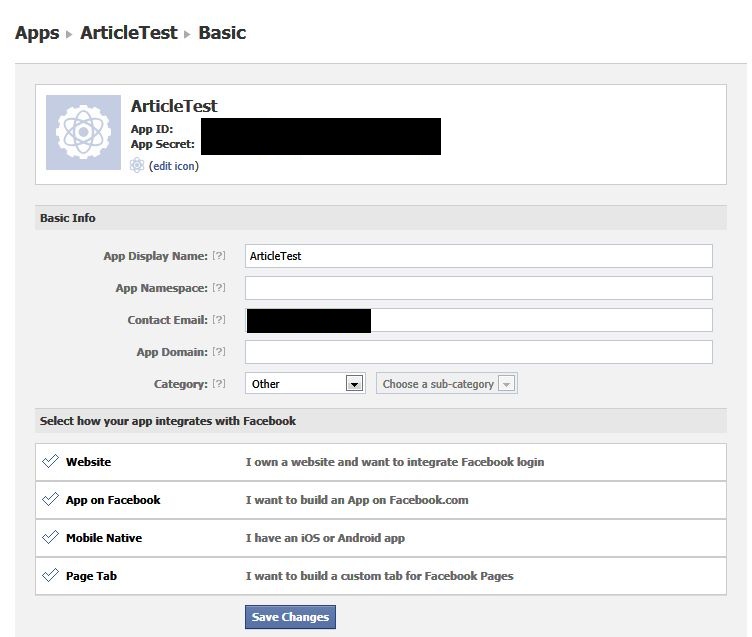Click the Page Tab checkmark icon

point(50,575)
